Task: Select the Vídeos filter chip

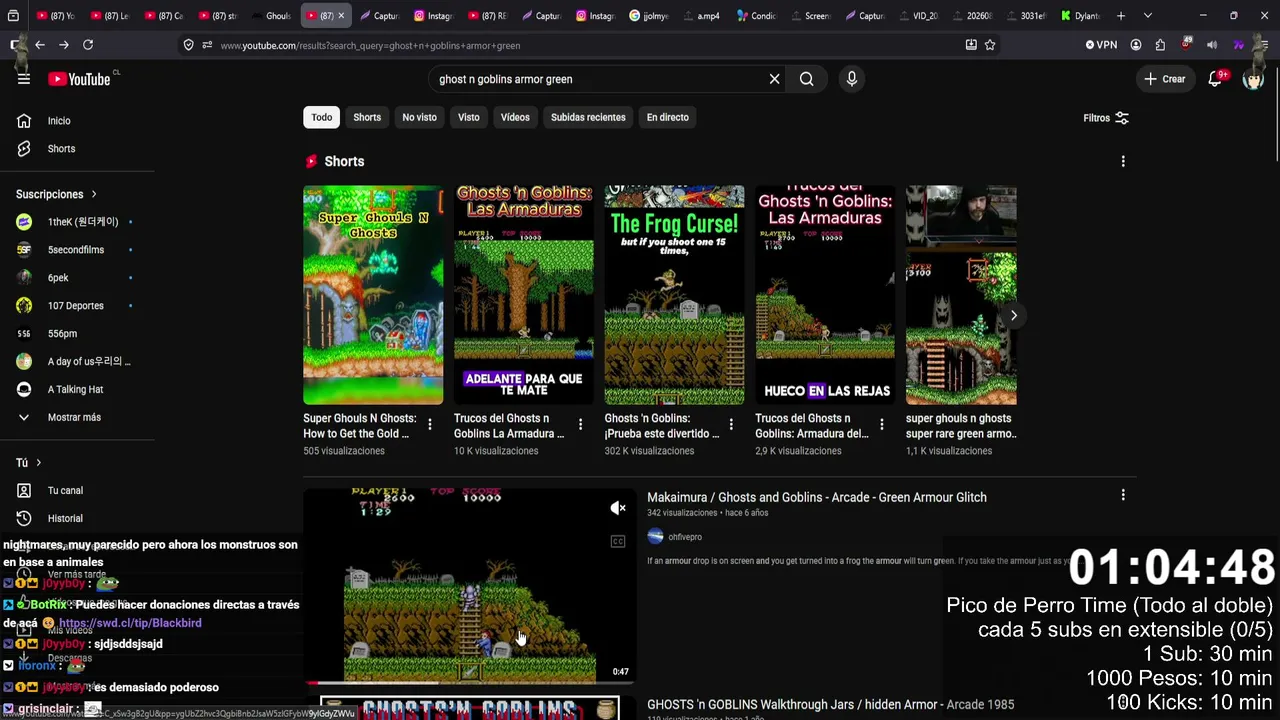Action: (515, 117)
